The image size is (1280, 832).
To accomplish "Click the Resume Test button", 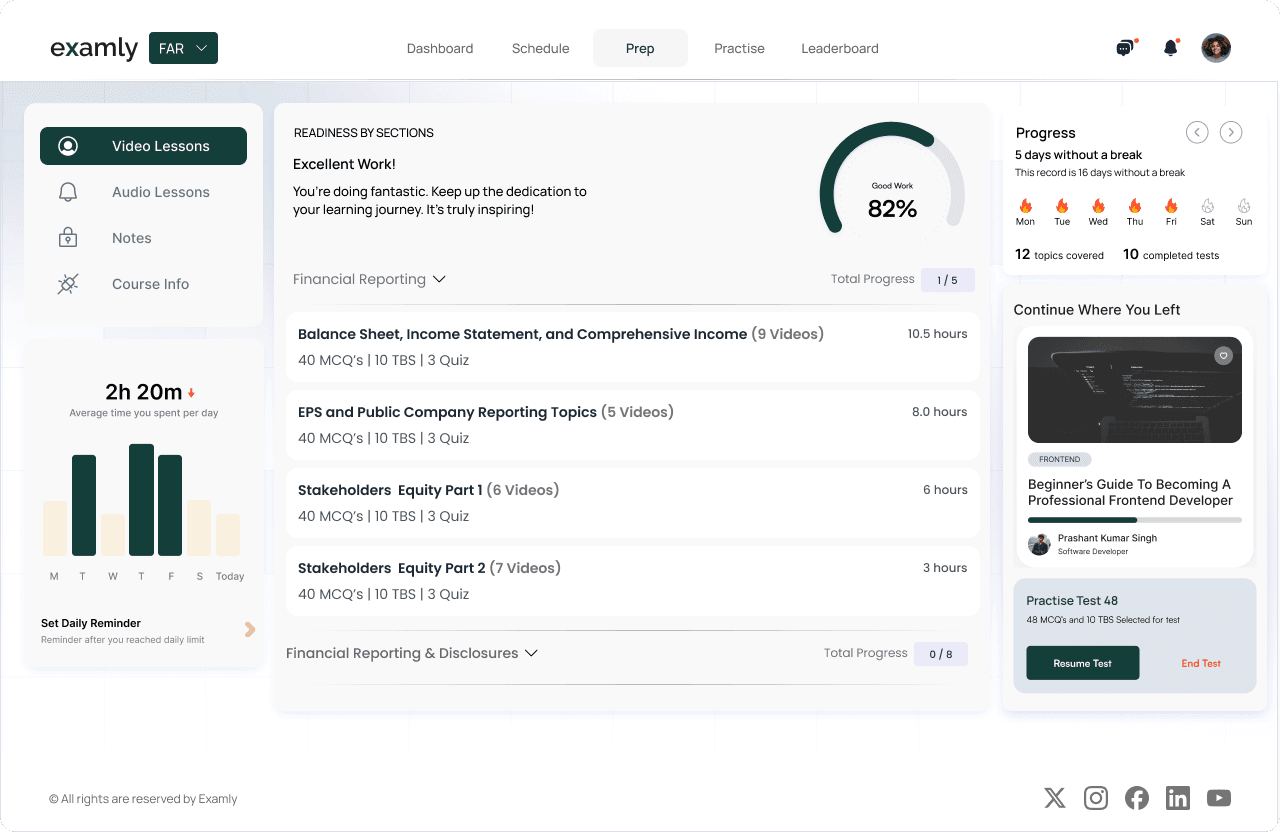I will 1082,662.
